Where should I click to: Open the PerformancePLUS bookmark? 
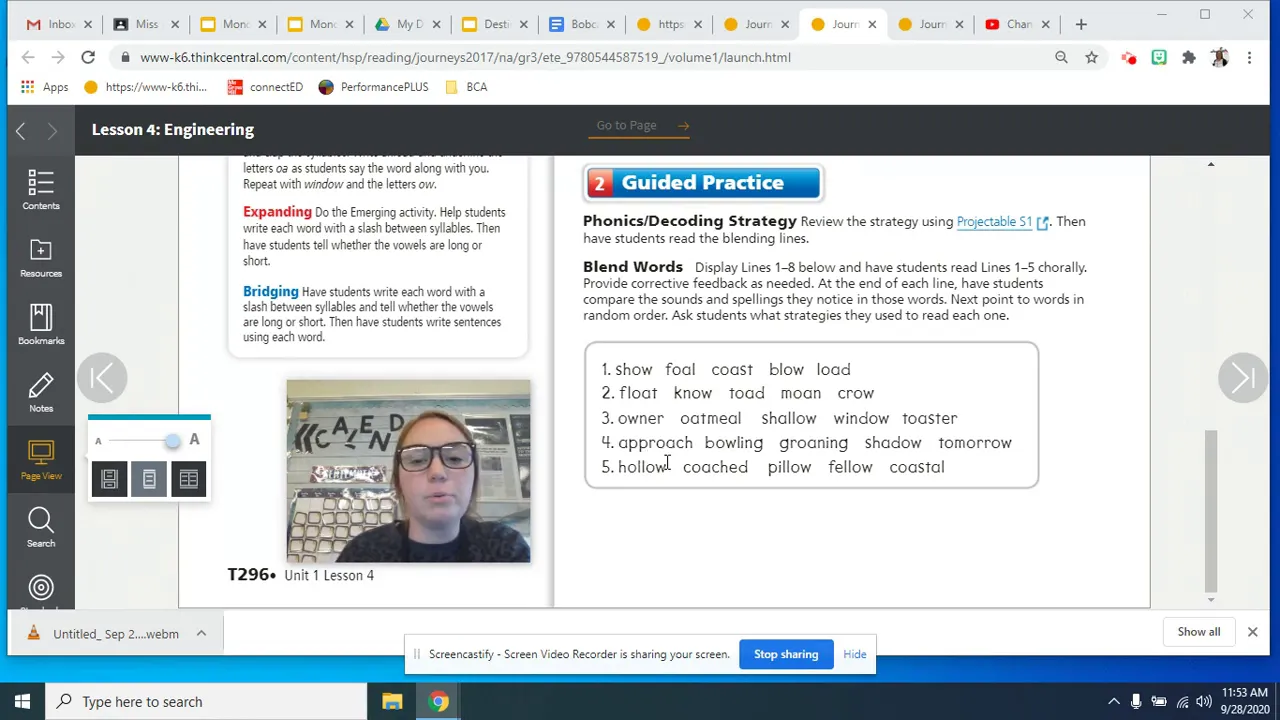(x=373, y=87)
